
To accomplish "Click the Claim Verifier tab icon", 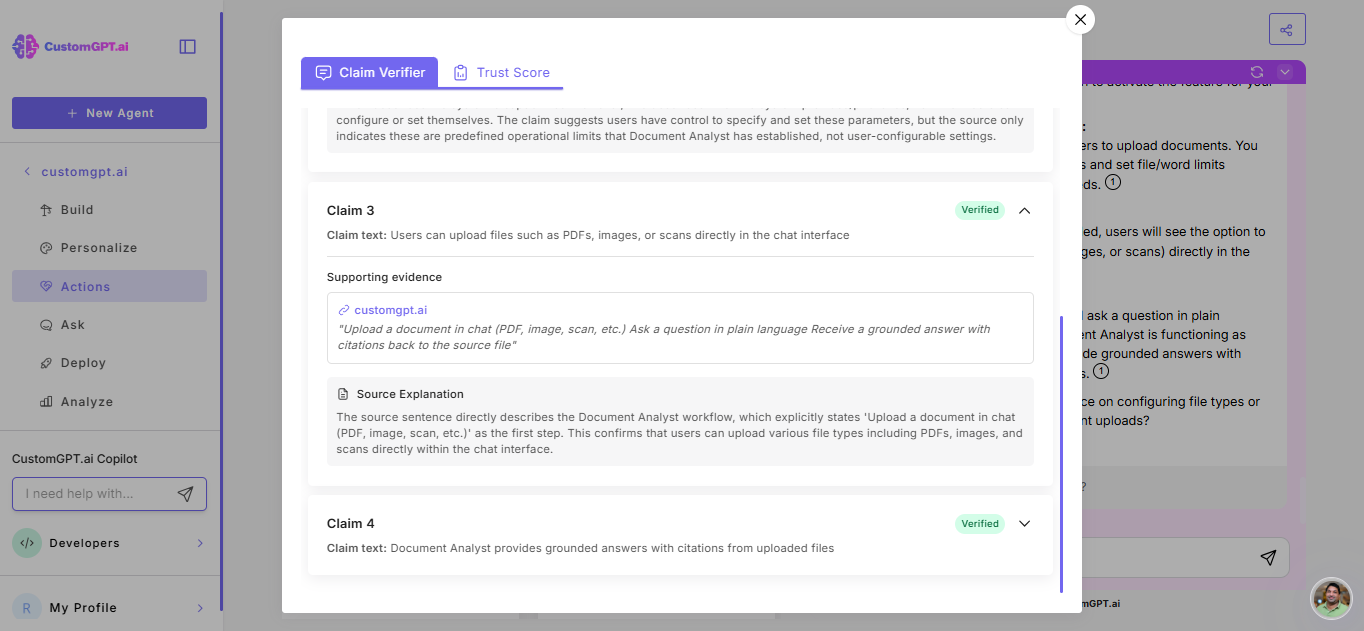I will pos(323,73).
